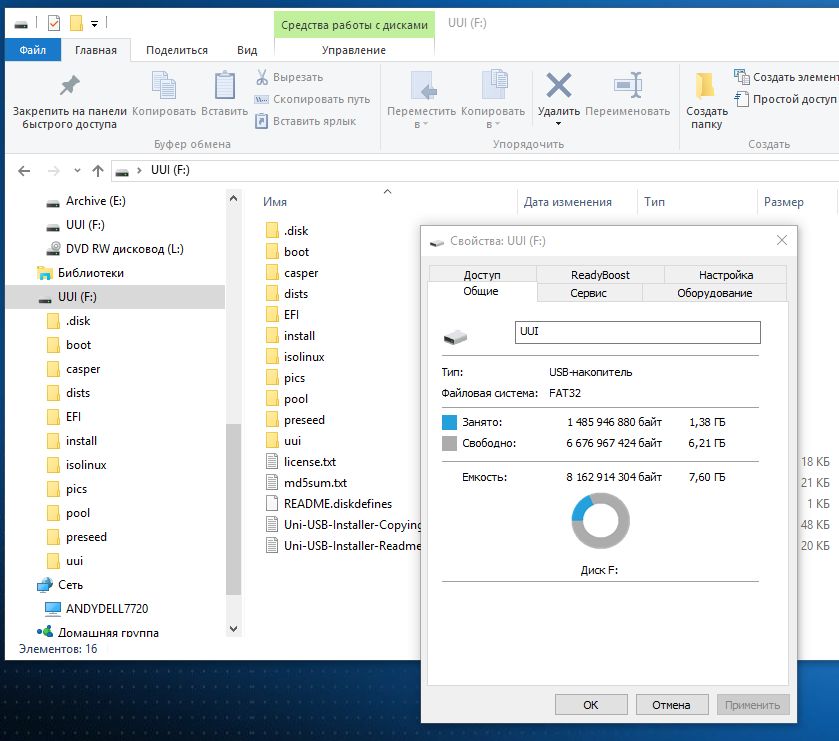
Task: Click the UUI volume label text field
Action: point(636,332)
